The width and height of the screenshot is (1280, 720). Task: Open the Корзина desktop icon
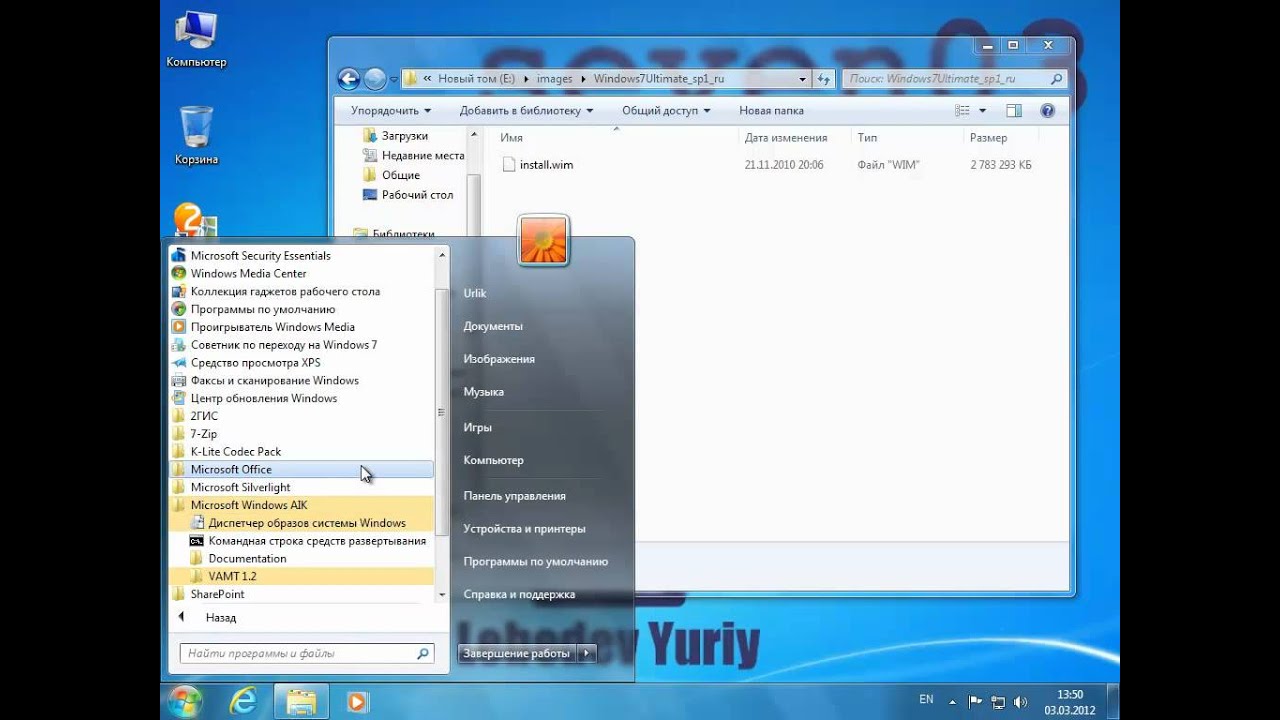point(196,136)
